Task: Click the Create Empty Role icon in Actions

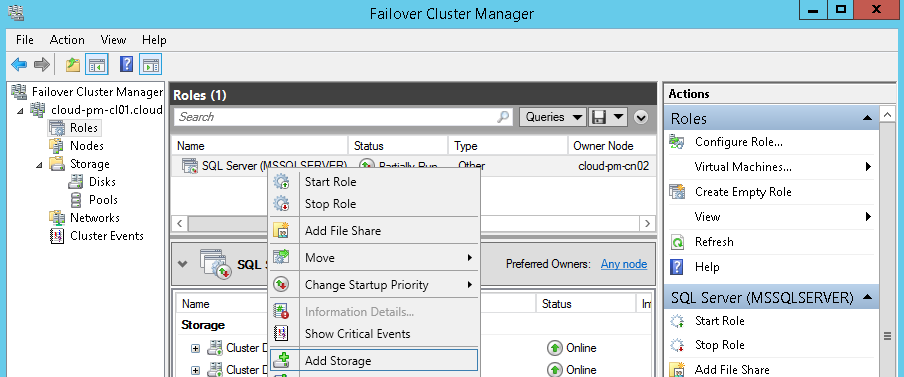Action: click(677, 192)
